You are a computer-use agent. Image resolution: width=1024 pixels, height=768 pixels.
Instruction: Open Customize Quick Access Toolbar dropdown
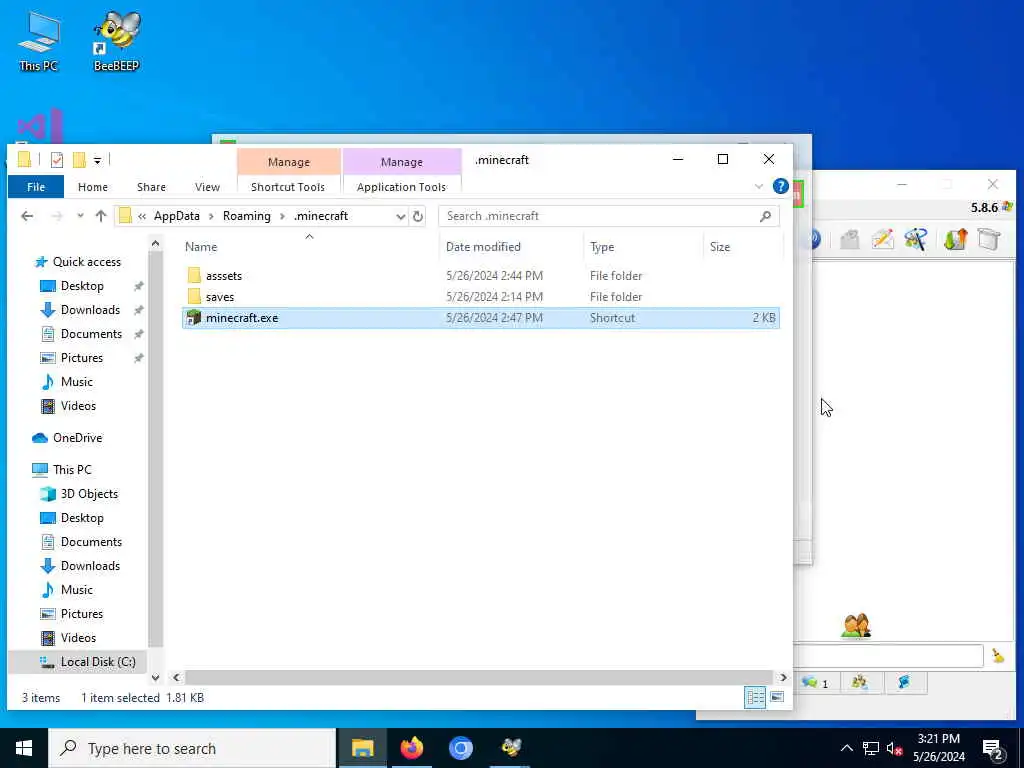click(x=97, y=160)
